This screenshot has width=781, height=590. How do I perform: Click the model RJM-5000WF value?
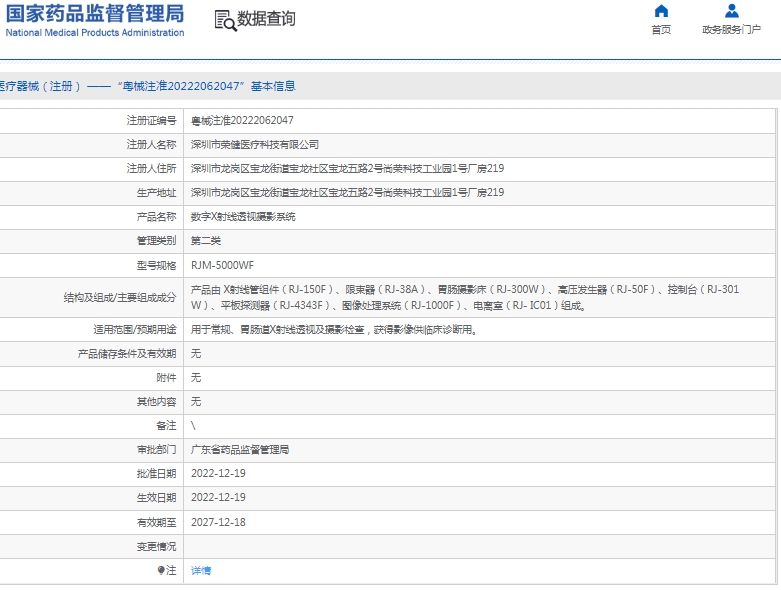coord(222,265)
